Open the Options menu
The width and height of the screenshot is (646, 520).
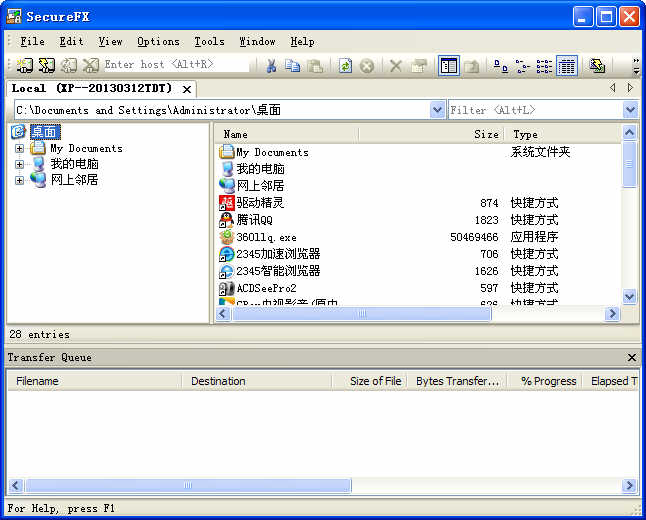pos(158,41)
